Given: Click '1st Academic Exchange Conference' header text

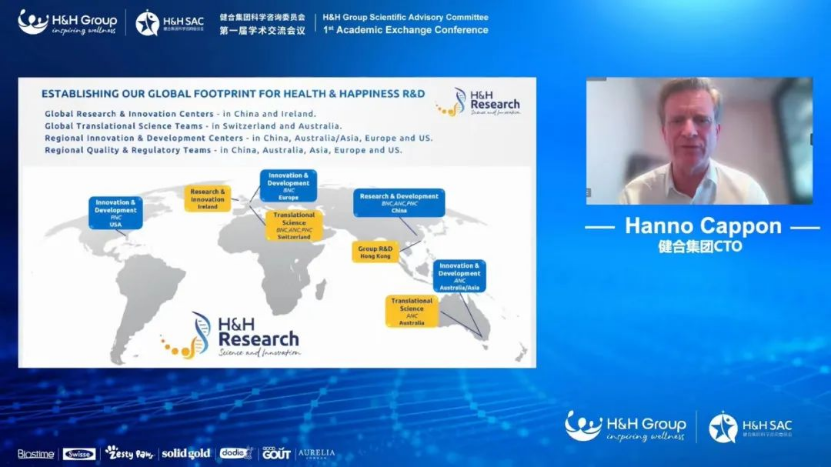Looking at the screenshot, I should point(405,30).
